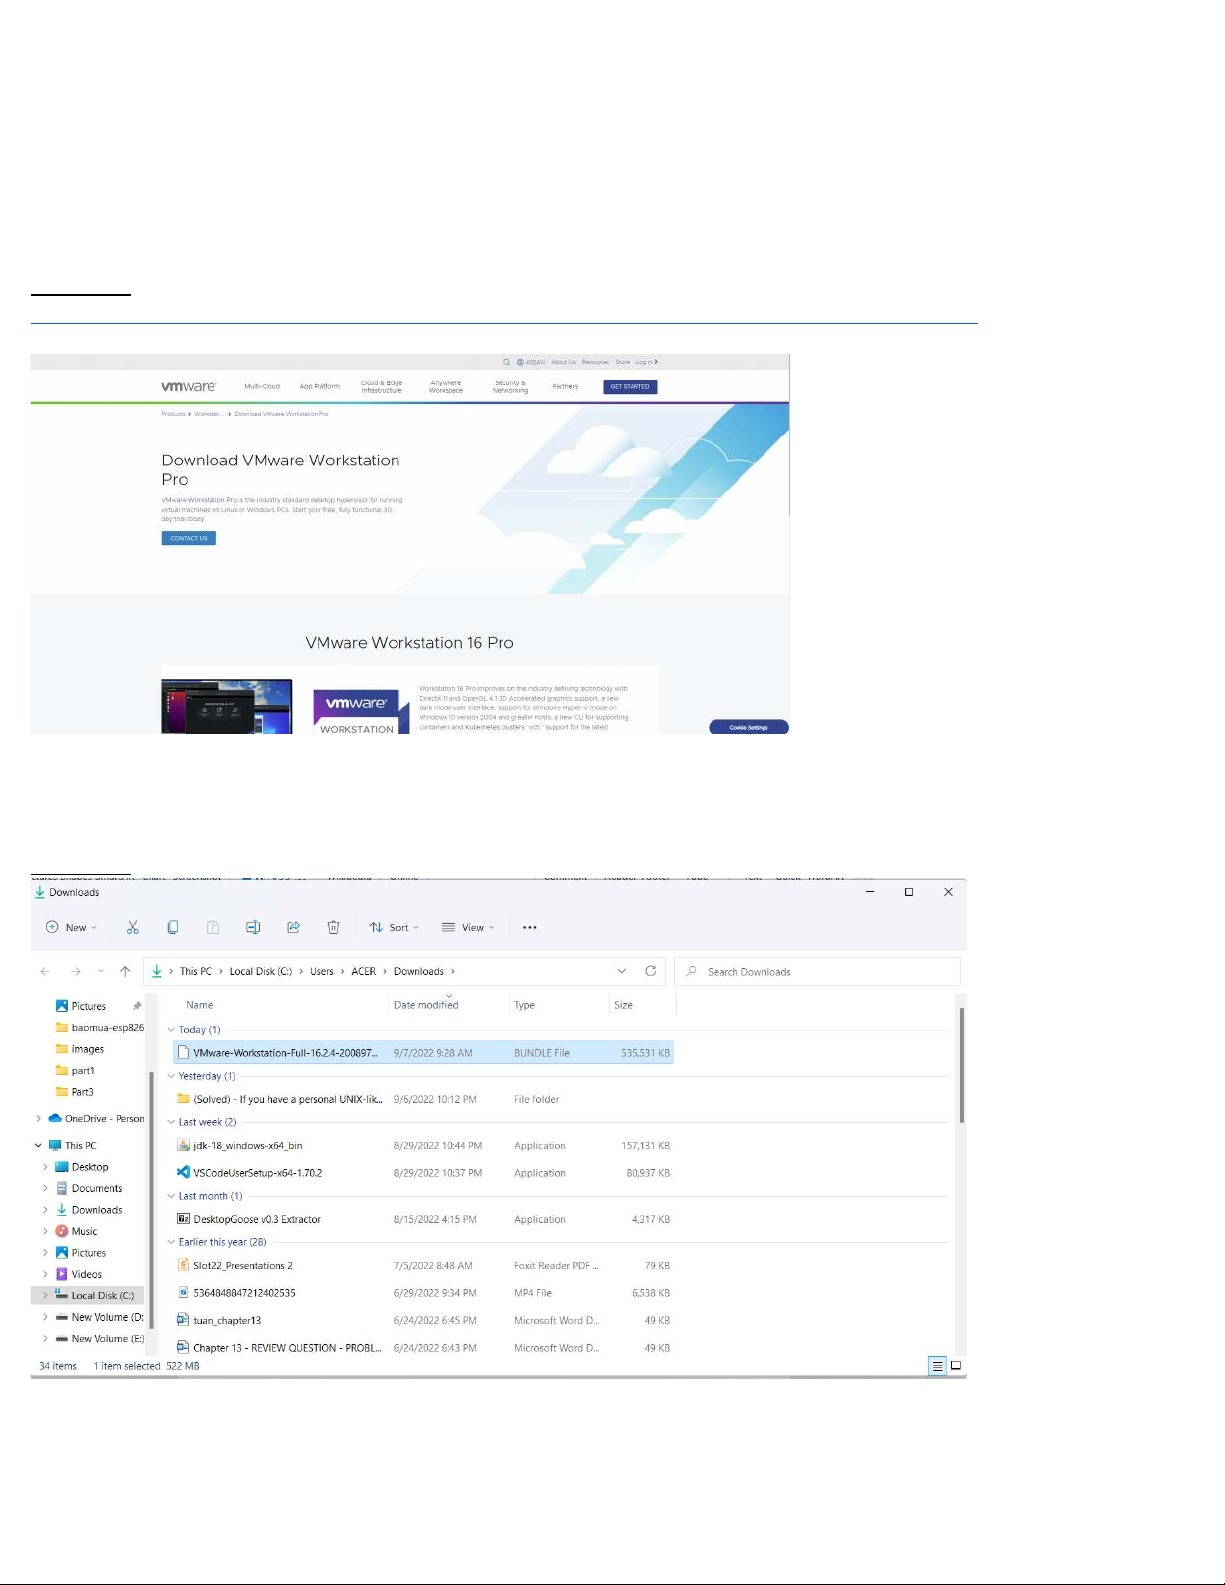The image size is (1225, 1585).
Task: Expand Local Disk (C:) in navigation tree
Action: [x=45, y=1295]
